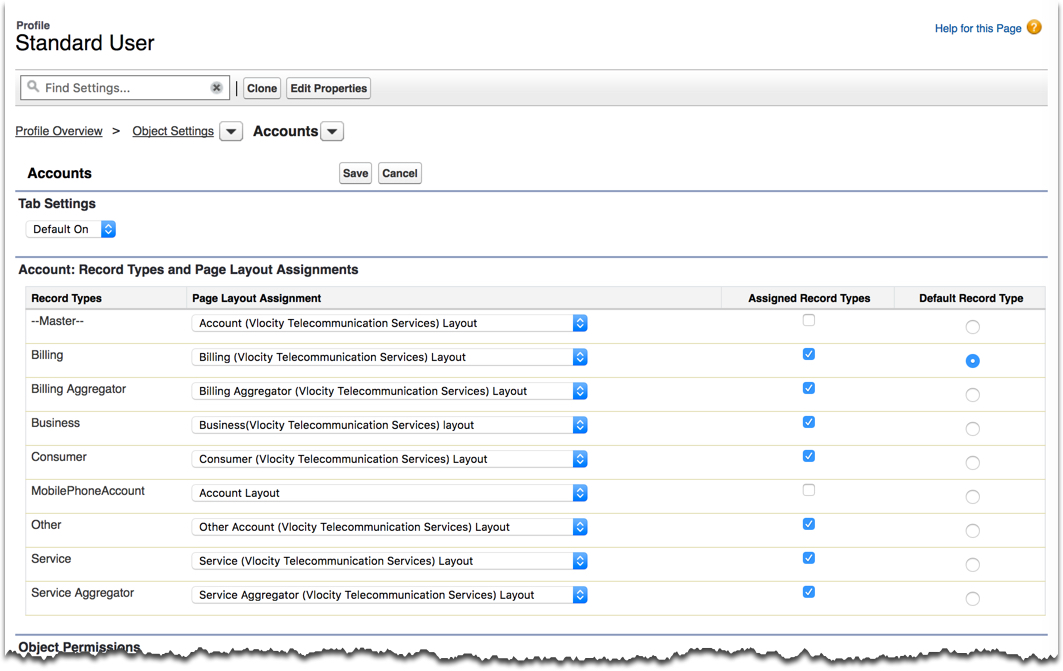The height and width of the screenshot is (671, 1063).
Task: Set Service as the Default Record Type
Action: [x=972, y=564]
